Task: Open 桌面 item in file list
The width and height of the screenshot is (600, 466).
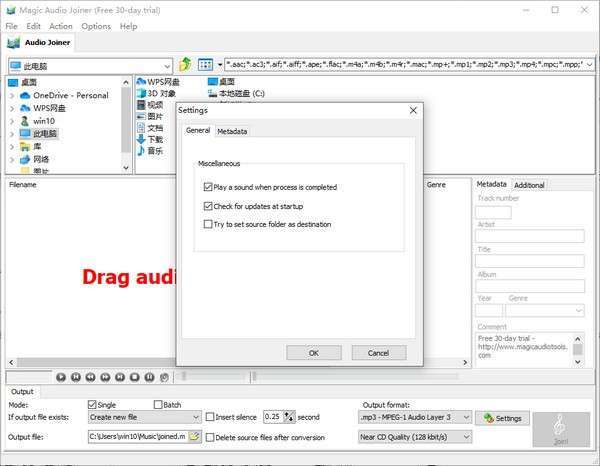Action: 222,81
